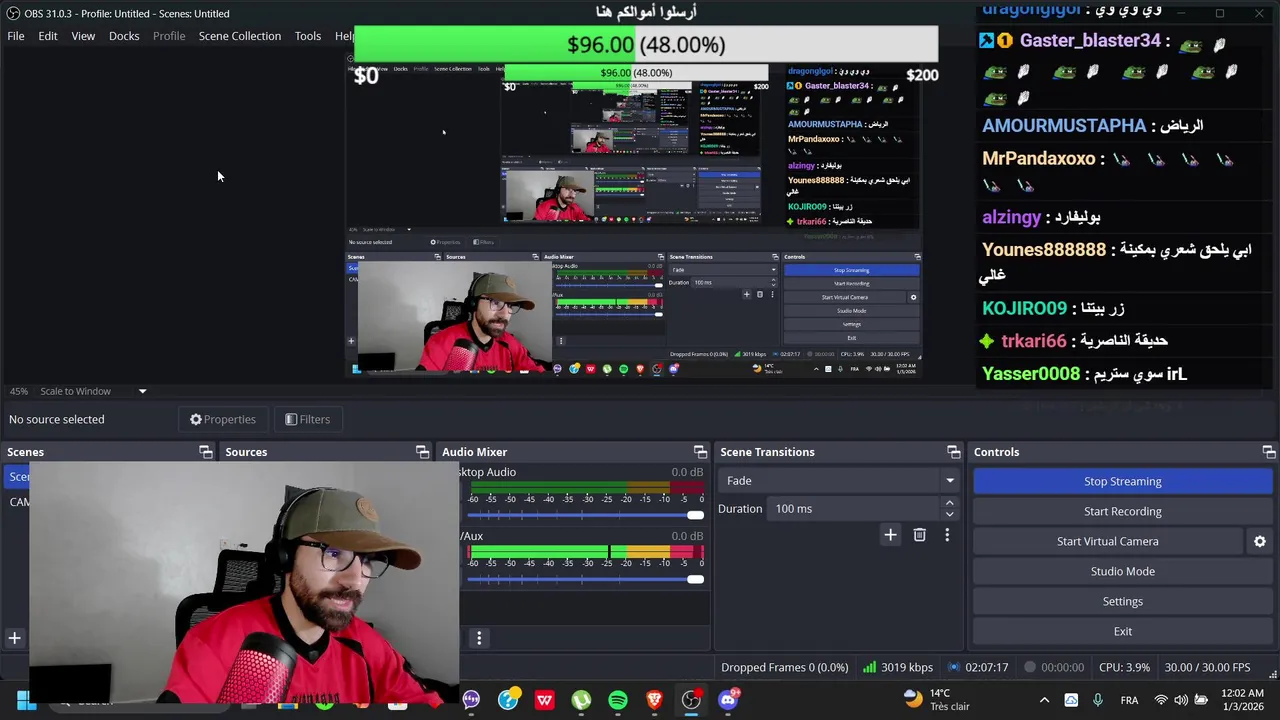Screen dimensions: 1280x720
Task: Open transition properties three-dot menu
Action: click(947, 535)
